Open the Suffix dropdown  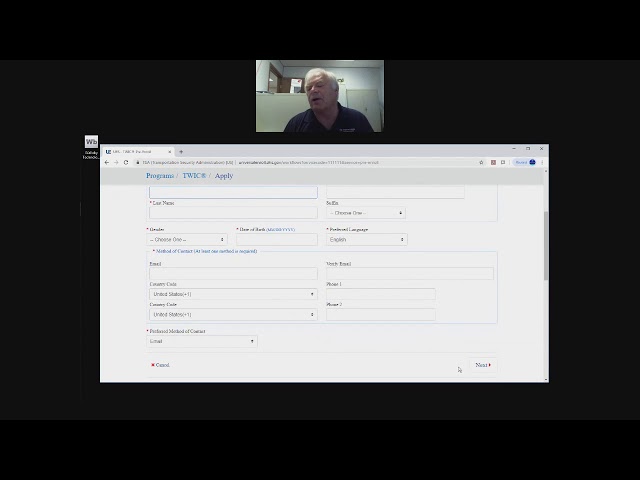366,213
